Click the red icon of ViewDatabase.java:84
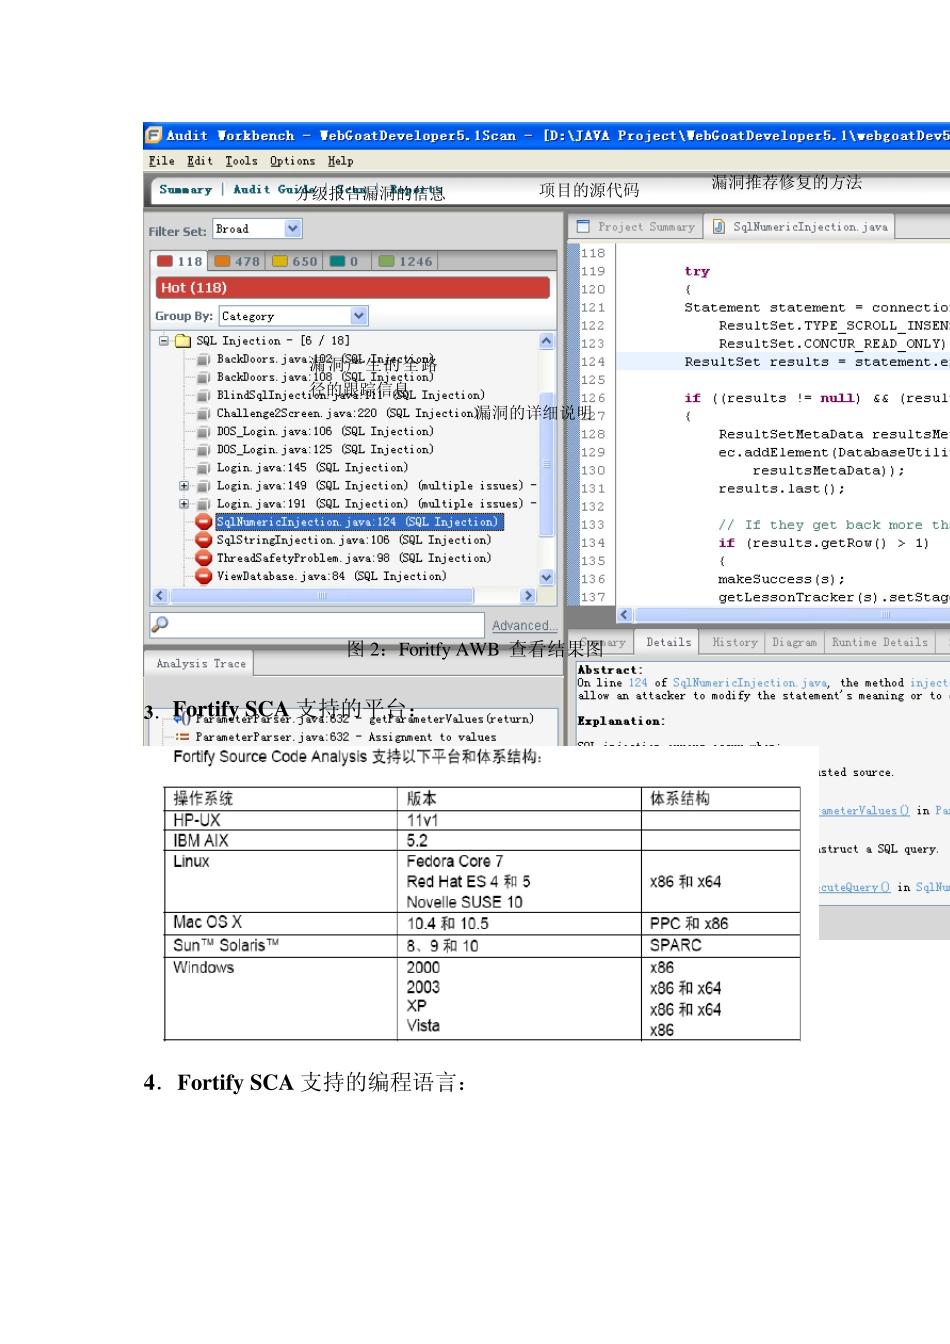The width and height of the screenshot is (950, 1344). tap(203, 576)
